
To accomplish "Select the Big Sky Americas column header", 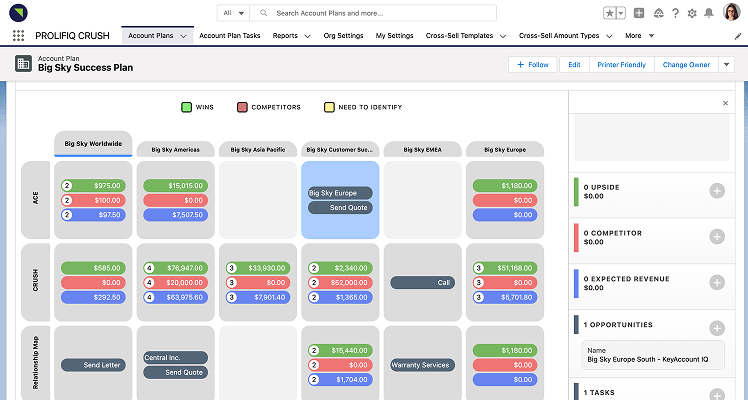I will click(x=176, y=149).
